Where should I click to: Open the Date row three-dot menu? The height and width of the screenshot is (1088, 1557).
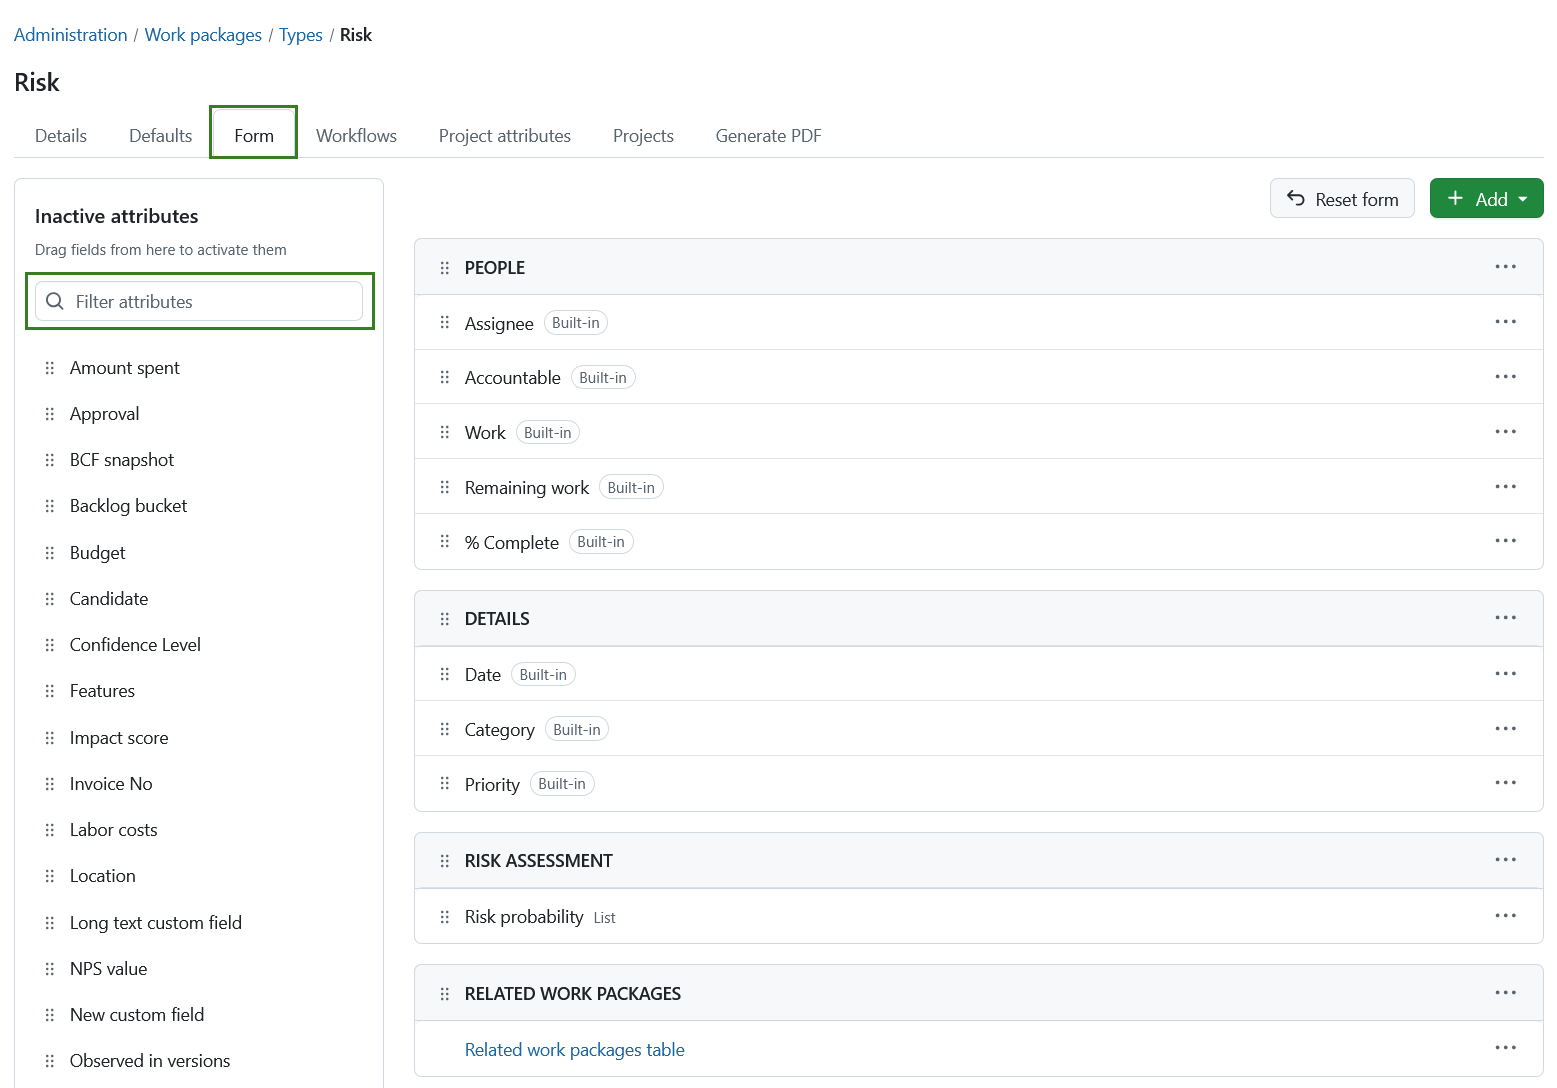(1505, 674)
